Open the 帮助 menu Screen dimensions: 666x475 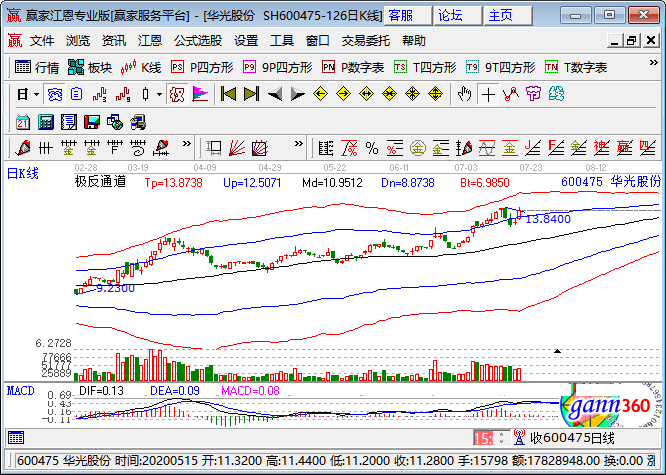pos(414,41)
